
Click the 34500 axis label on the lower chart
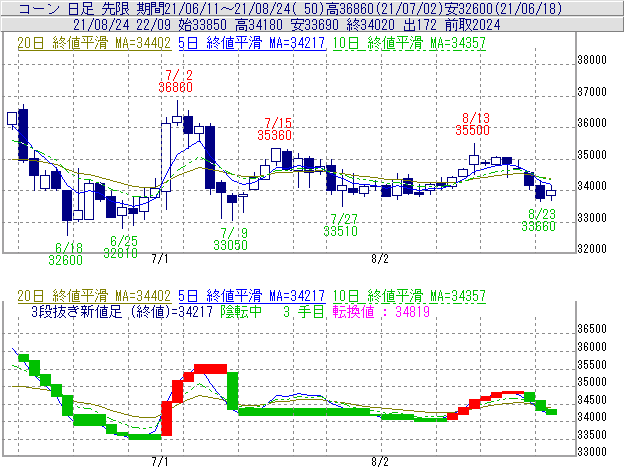coord(592,400)
